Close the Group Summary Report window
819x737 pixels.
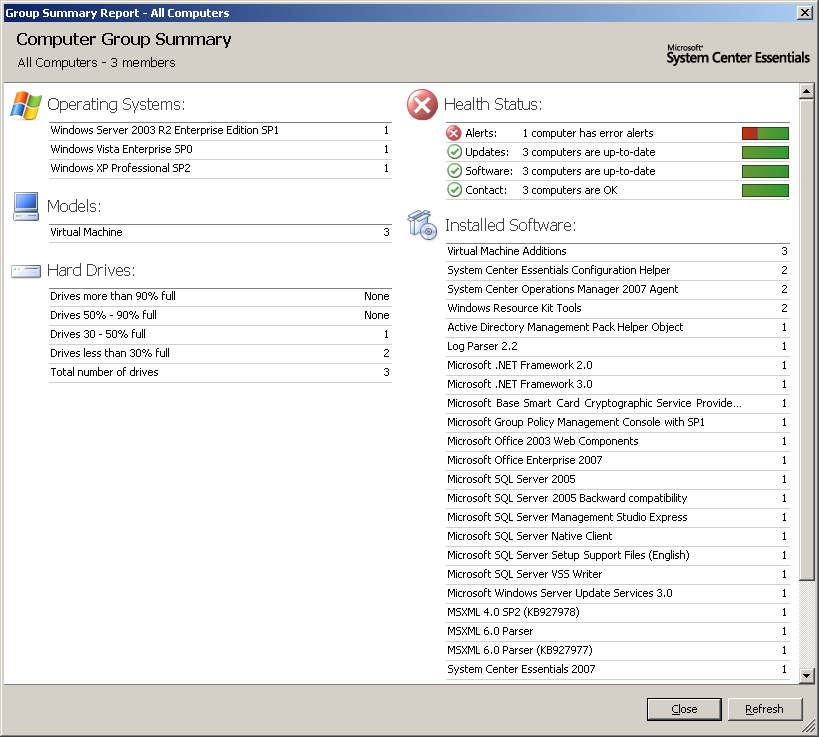pos(805,13)
